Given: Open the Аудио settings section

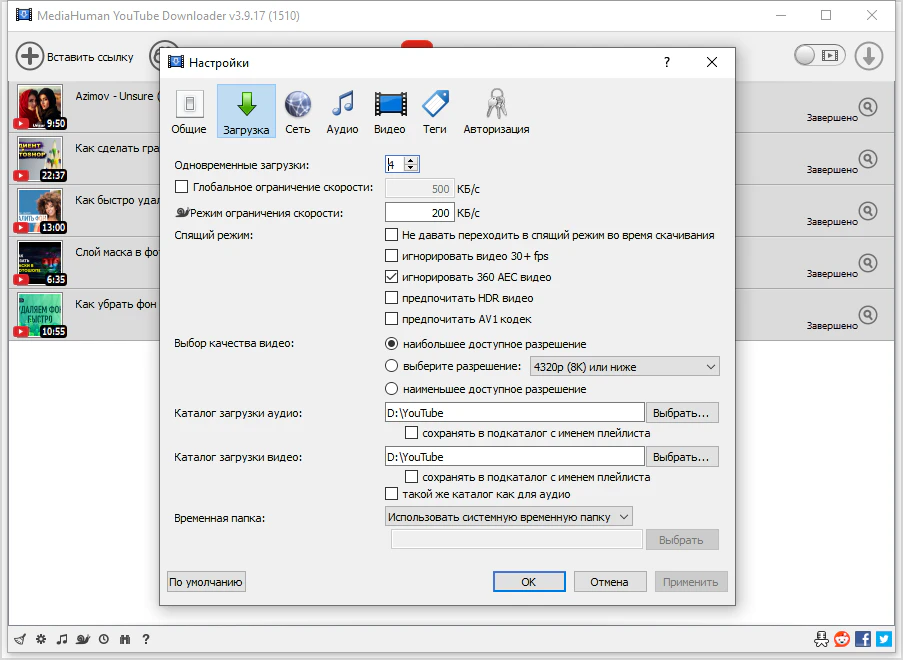Looking at the screenshot, I should tap(342, 111).
